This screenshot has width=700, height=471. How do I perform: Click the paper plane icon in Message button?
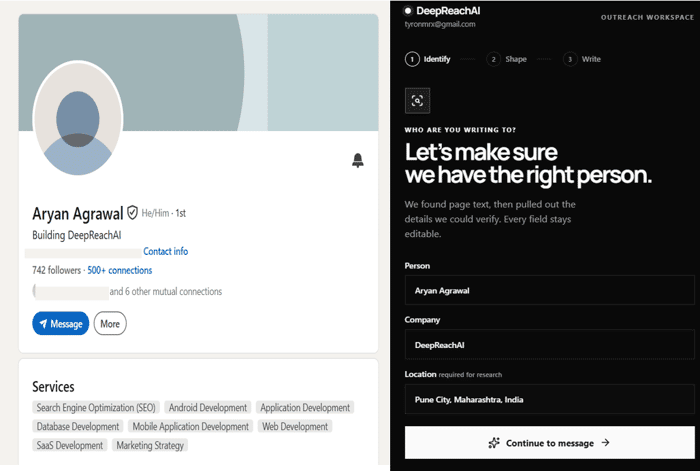coord(43,324)
